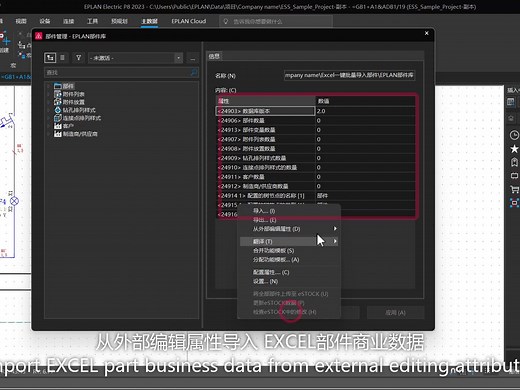520x390 pixels.
Task: Close the parts management dialog
Action: (x=426, y=33)
